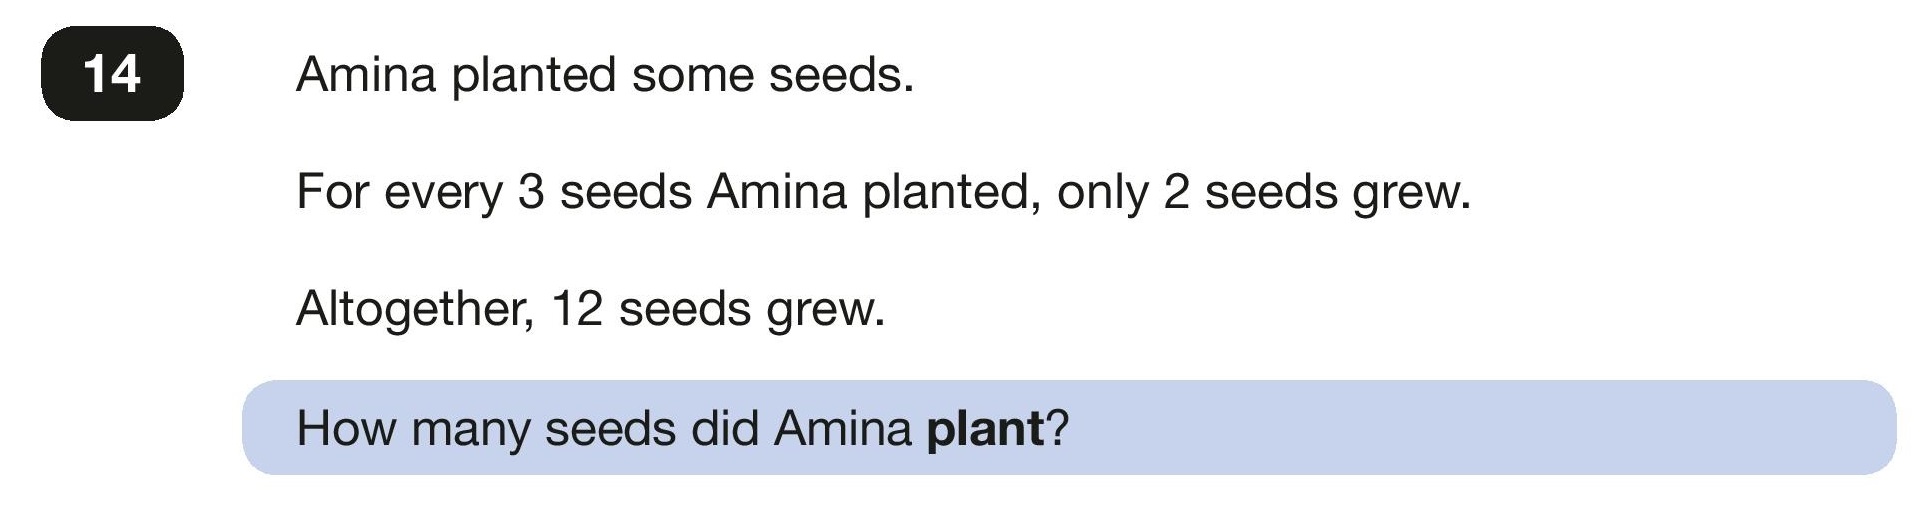Click the bold word 'plant'

pos(985,430)
